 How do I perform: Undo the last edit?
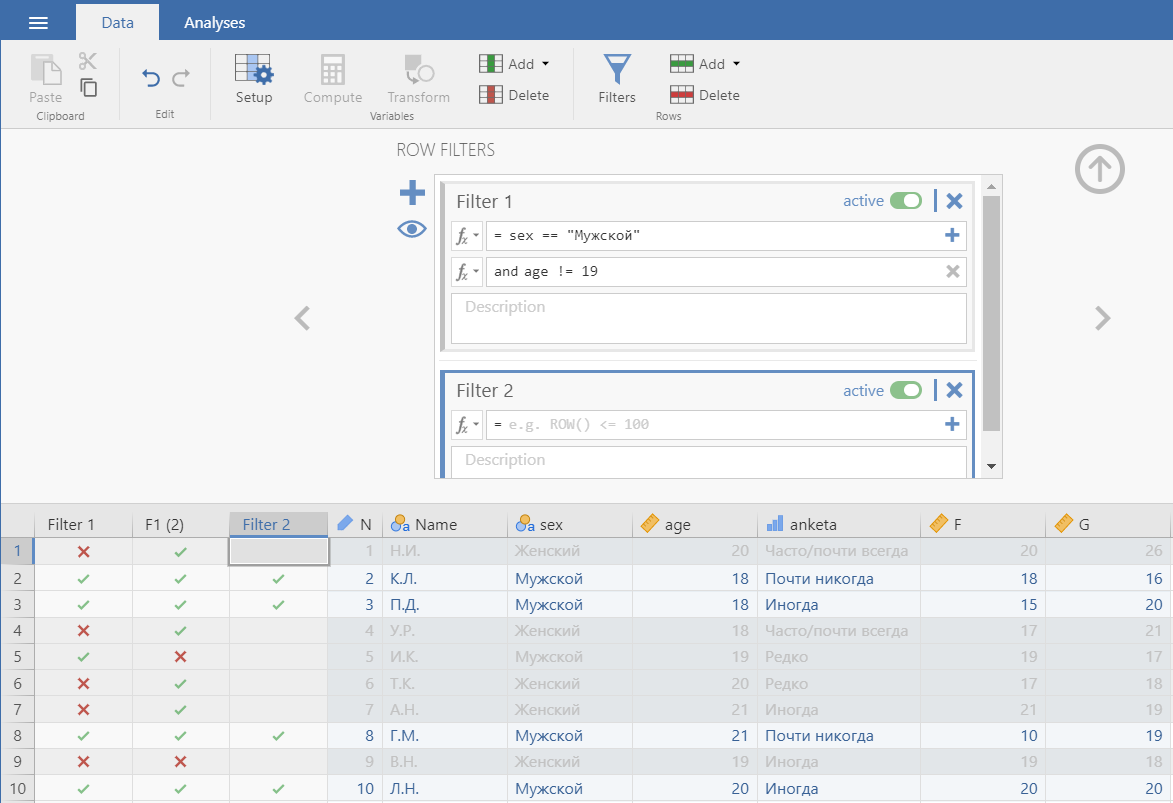[x=150, y=78]
